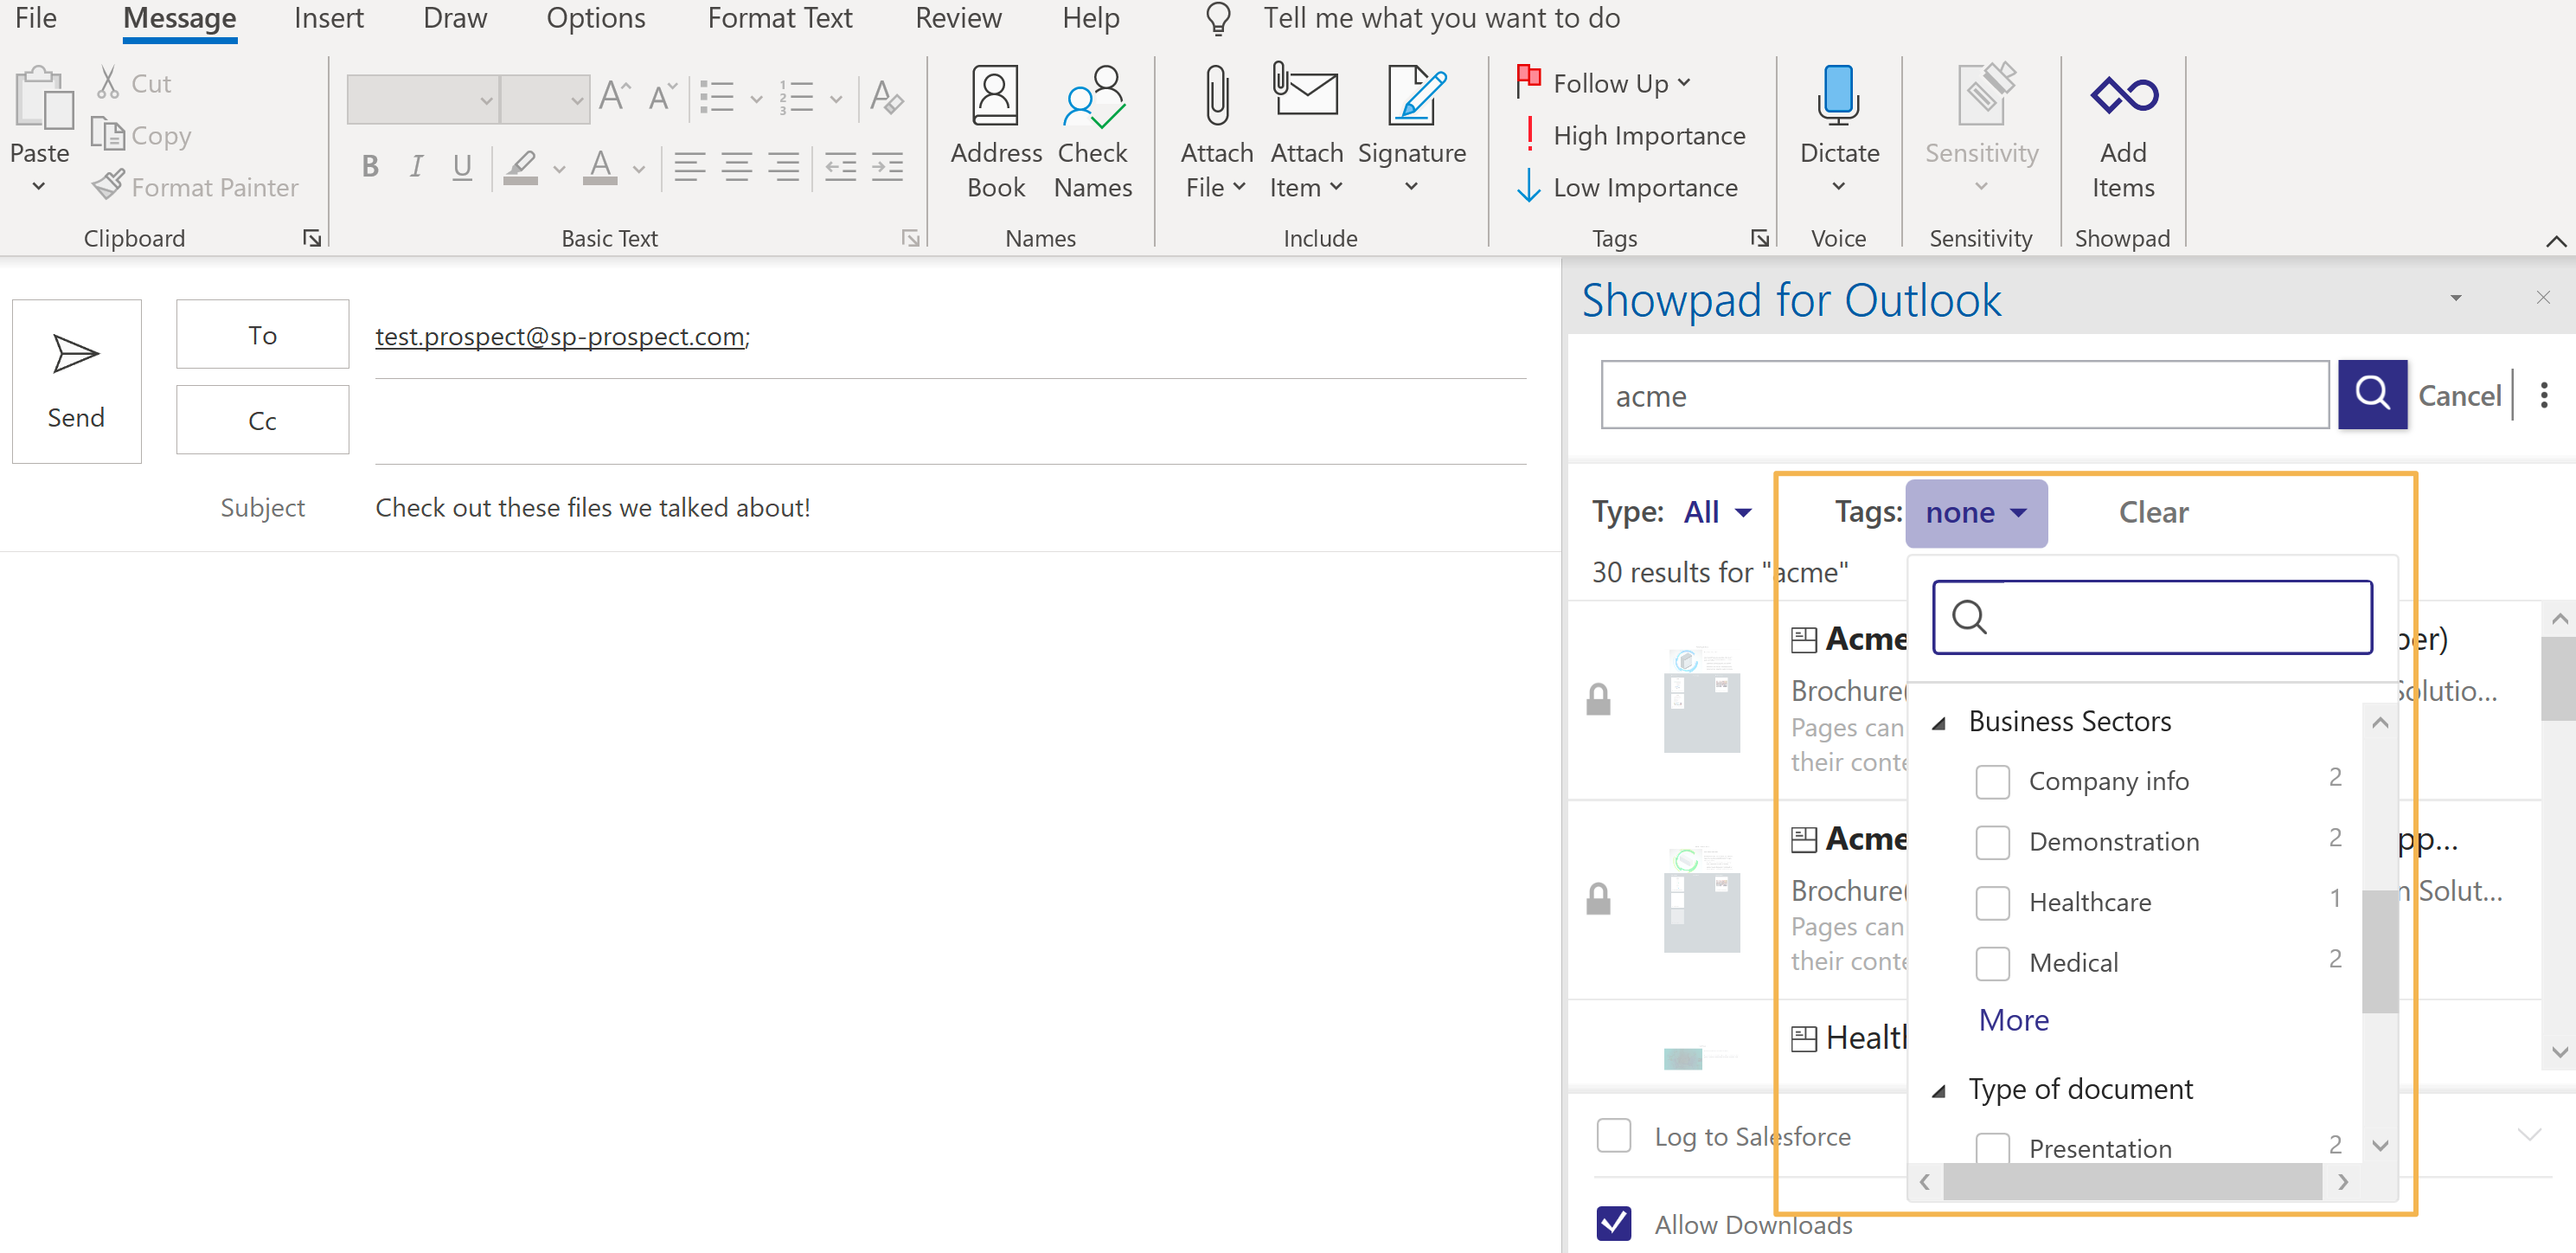Switch to the Draw tab
This screenshot has height=1253, width=2576.
point(455,18)
